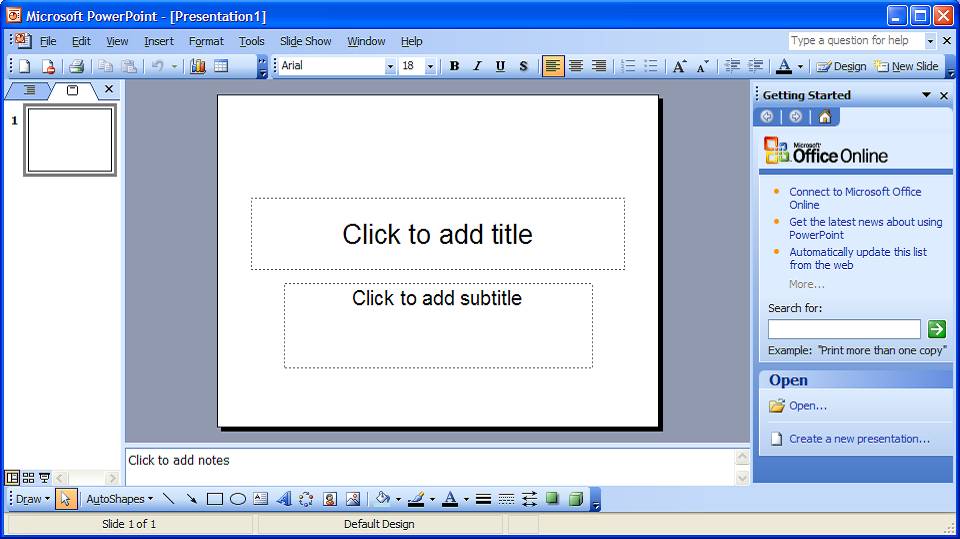Select the Rectangle shape tool
Image resolution: width=960 pixels, height=539 pixels.
coord(214,499)
